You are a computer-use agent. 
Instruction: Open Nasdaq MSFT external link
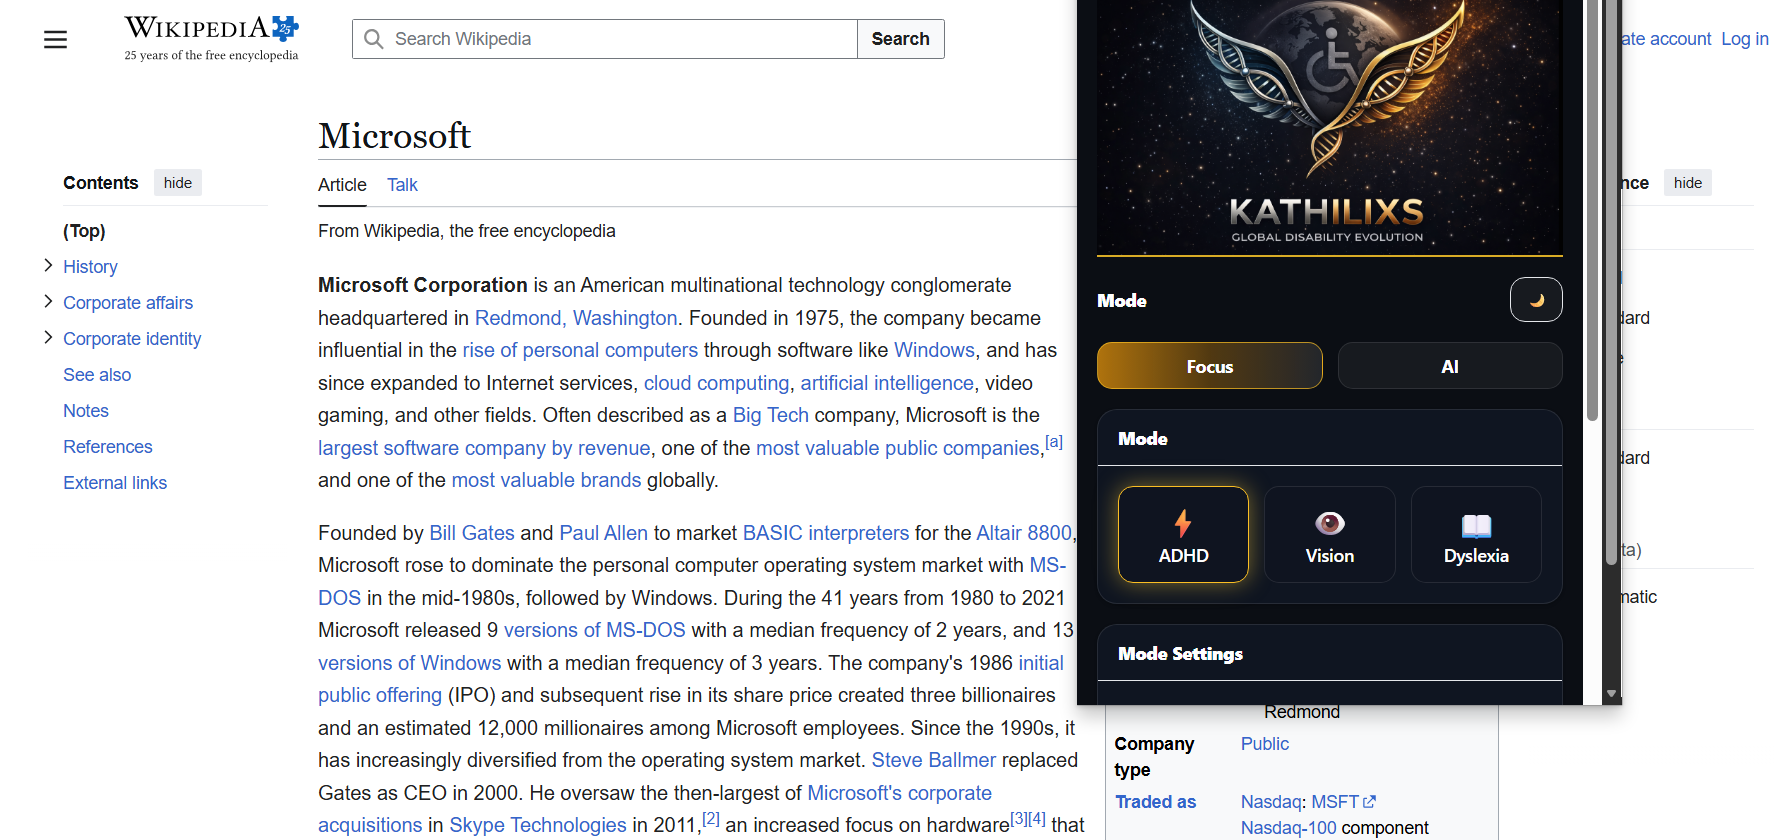click(x=1344, y=802)
